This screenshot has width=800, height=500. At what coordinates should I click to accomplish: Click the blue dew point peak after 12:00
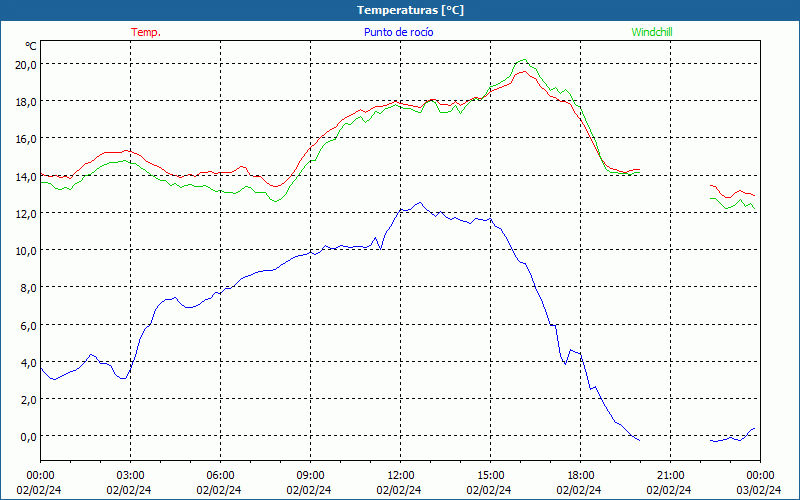tap(420, 203)
